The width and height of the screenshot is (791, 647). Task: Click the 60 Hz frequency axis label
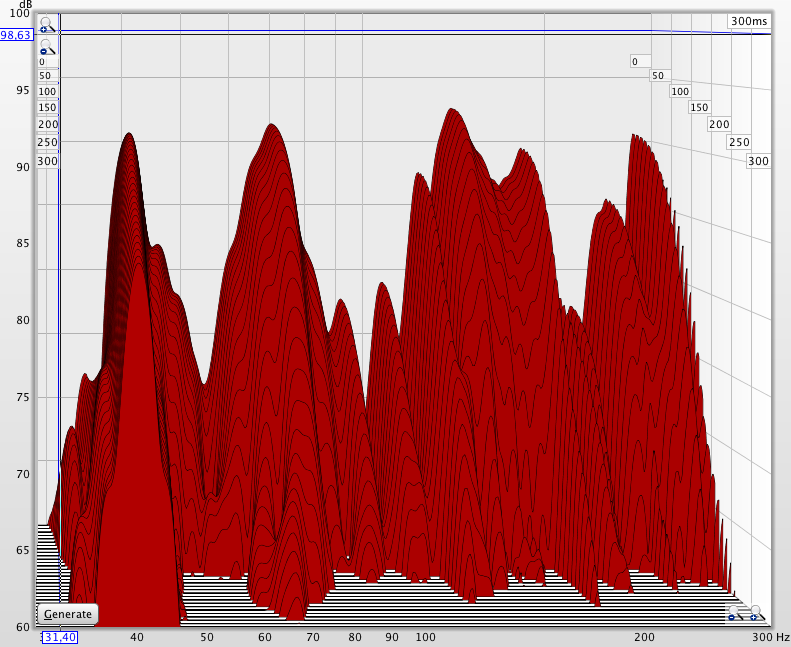(x=265, y=637)
